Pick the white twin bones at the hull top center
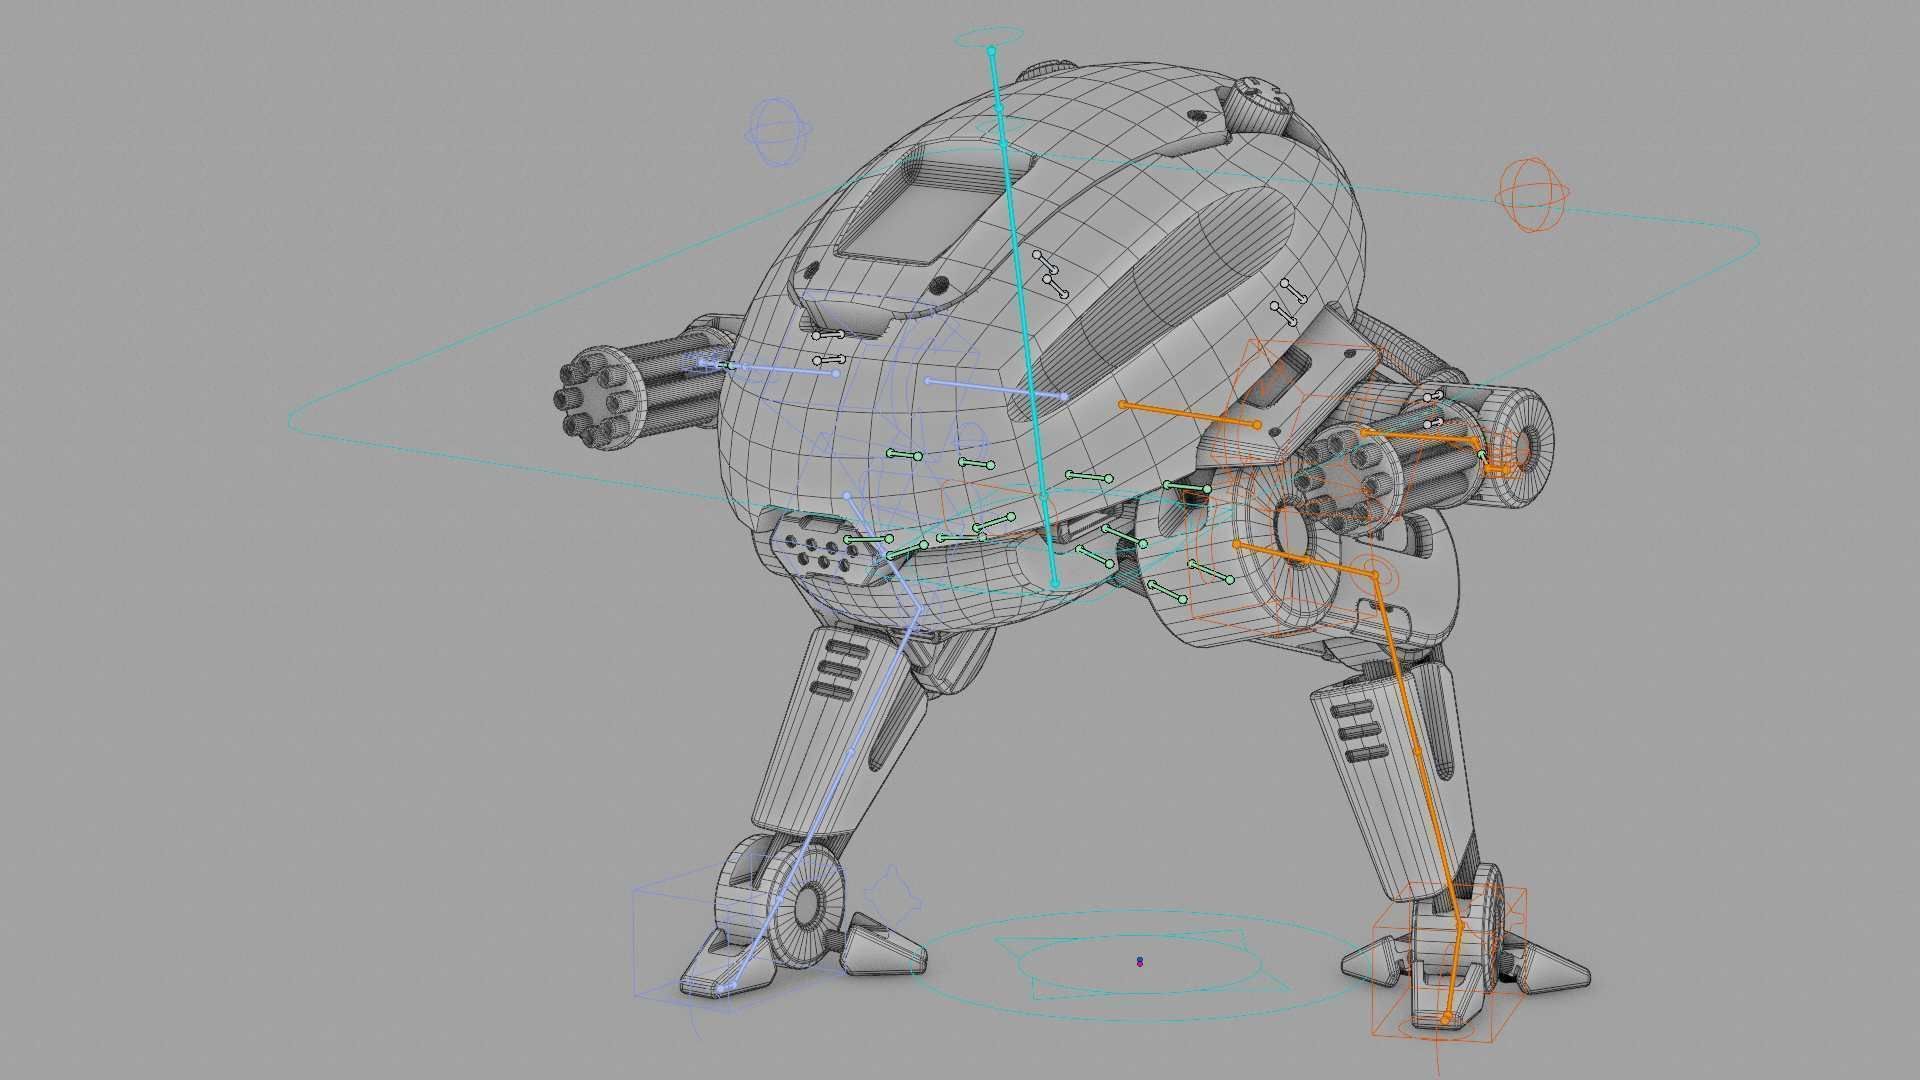1920x1080 pixels. [x=1050, y=275]
